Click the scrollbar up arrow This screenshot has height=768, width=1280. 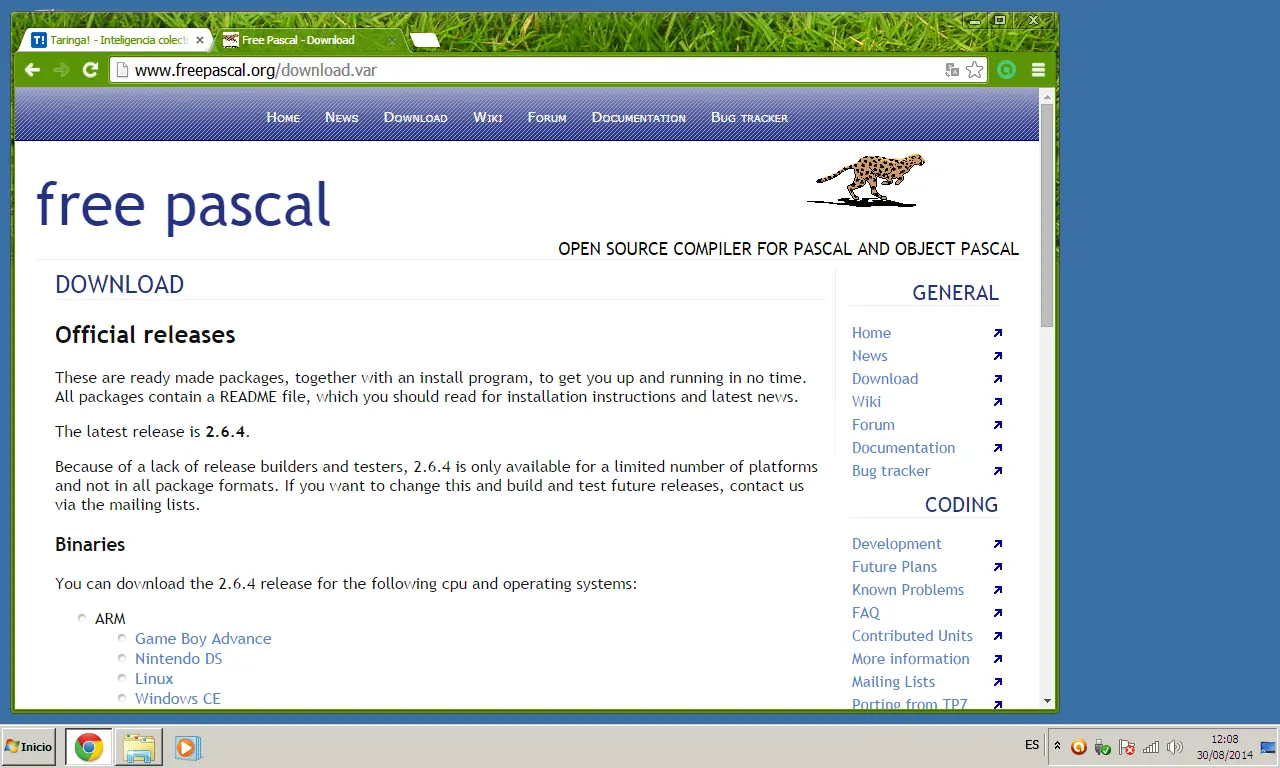point(1047,96)
